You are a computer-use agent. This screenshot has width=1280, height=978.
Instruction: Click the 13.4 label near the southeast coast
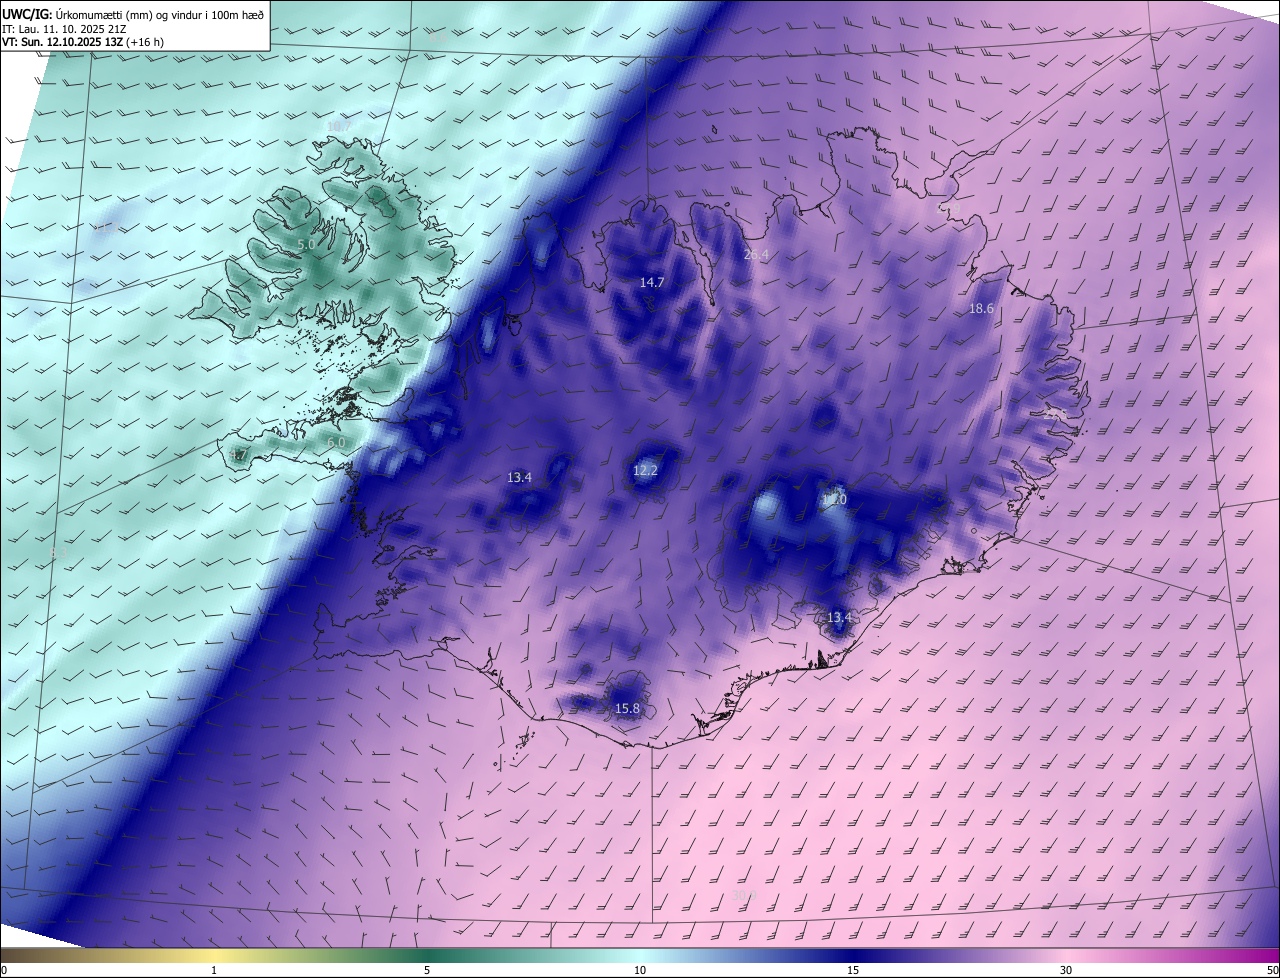839,618
